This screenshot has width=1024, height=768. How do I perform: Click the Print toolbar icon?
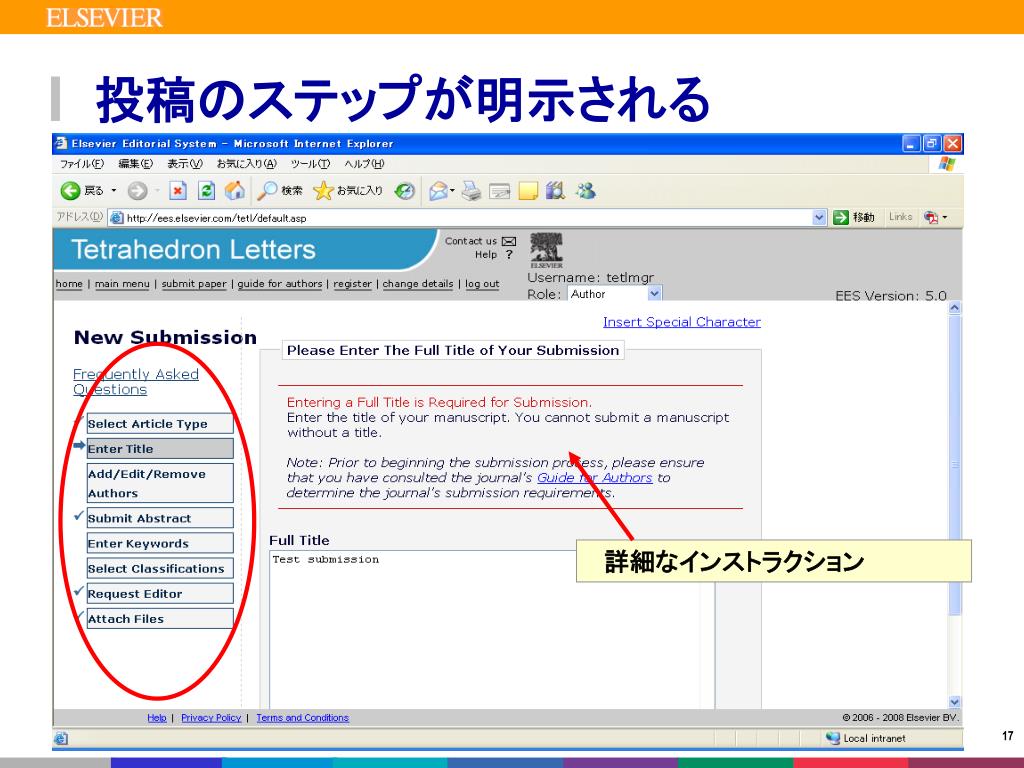coord(471,191)
